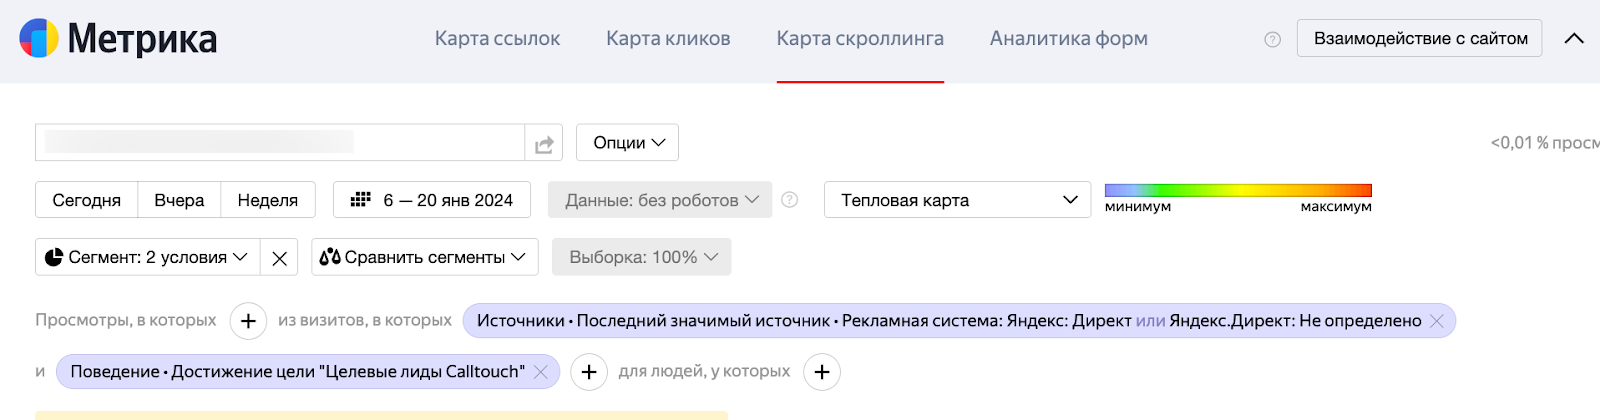The height and width of the screenshot is (420, 1600).
Task: Click the help icon beside Данные: без роботов
Action: pos(789,200)
